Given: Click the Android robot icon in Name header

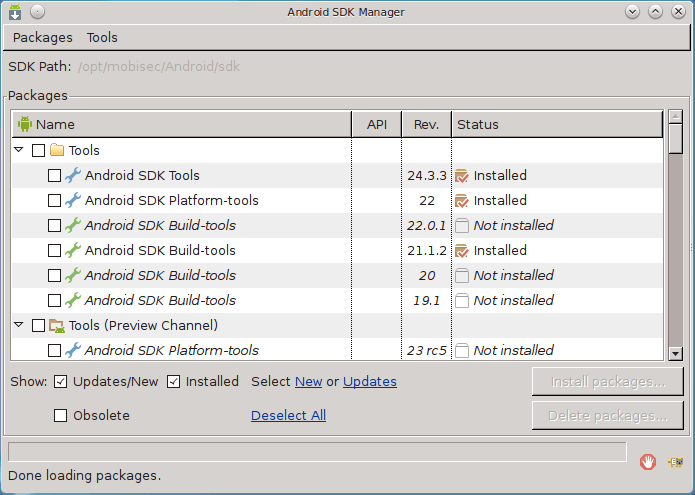Looking at the screenshot, I should (x=25, y=125).
